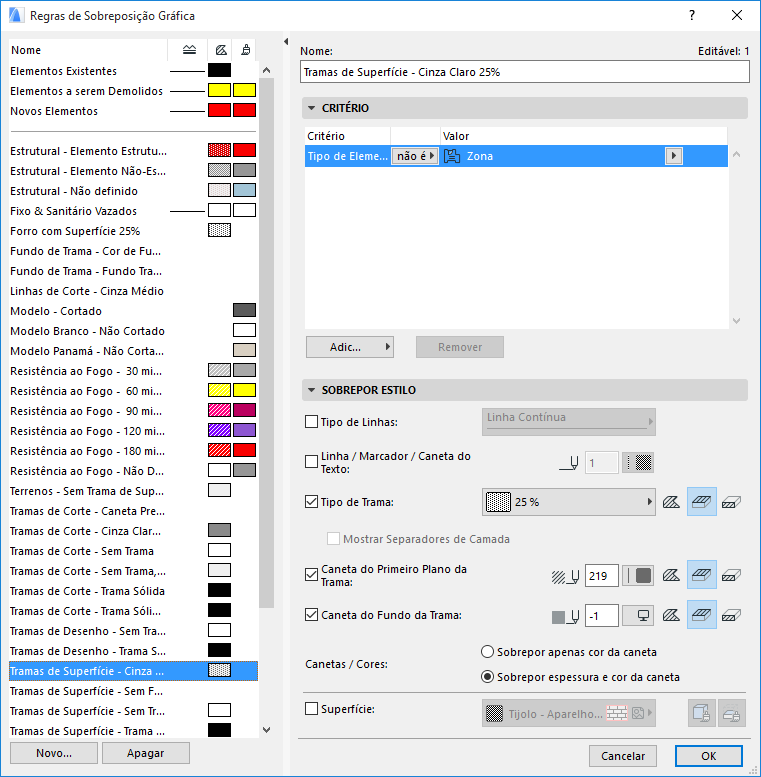Click the background pen number field -1
Image resolution: width=761 pixels, height=777 pixels.
point(601,615)
